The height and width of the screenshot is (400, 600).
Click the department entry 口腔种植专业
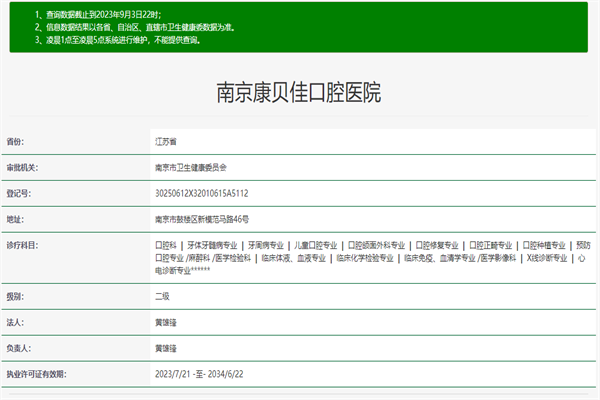[544, 245]
